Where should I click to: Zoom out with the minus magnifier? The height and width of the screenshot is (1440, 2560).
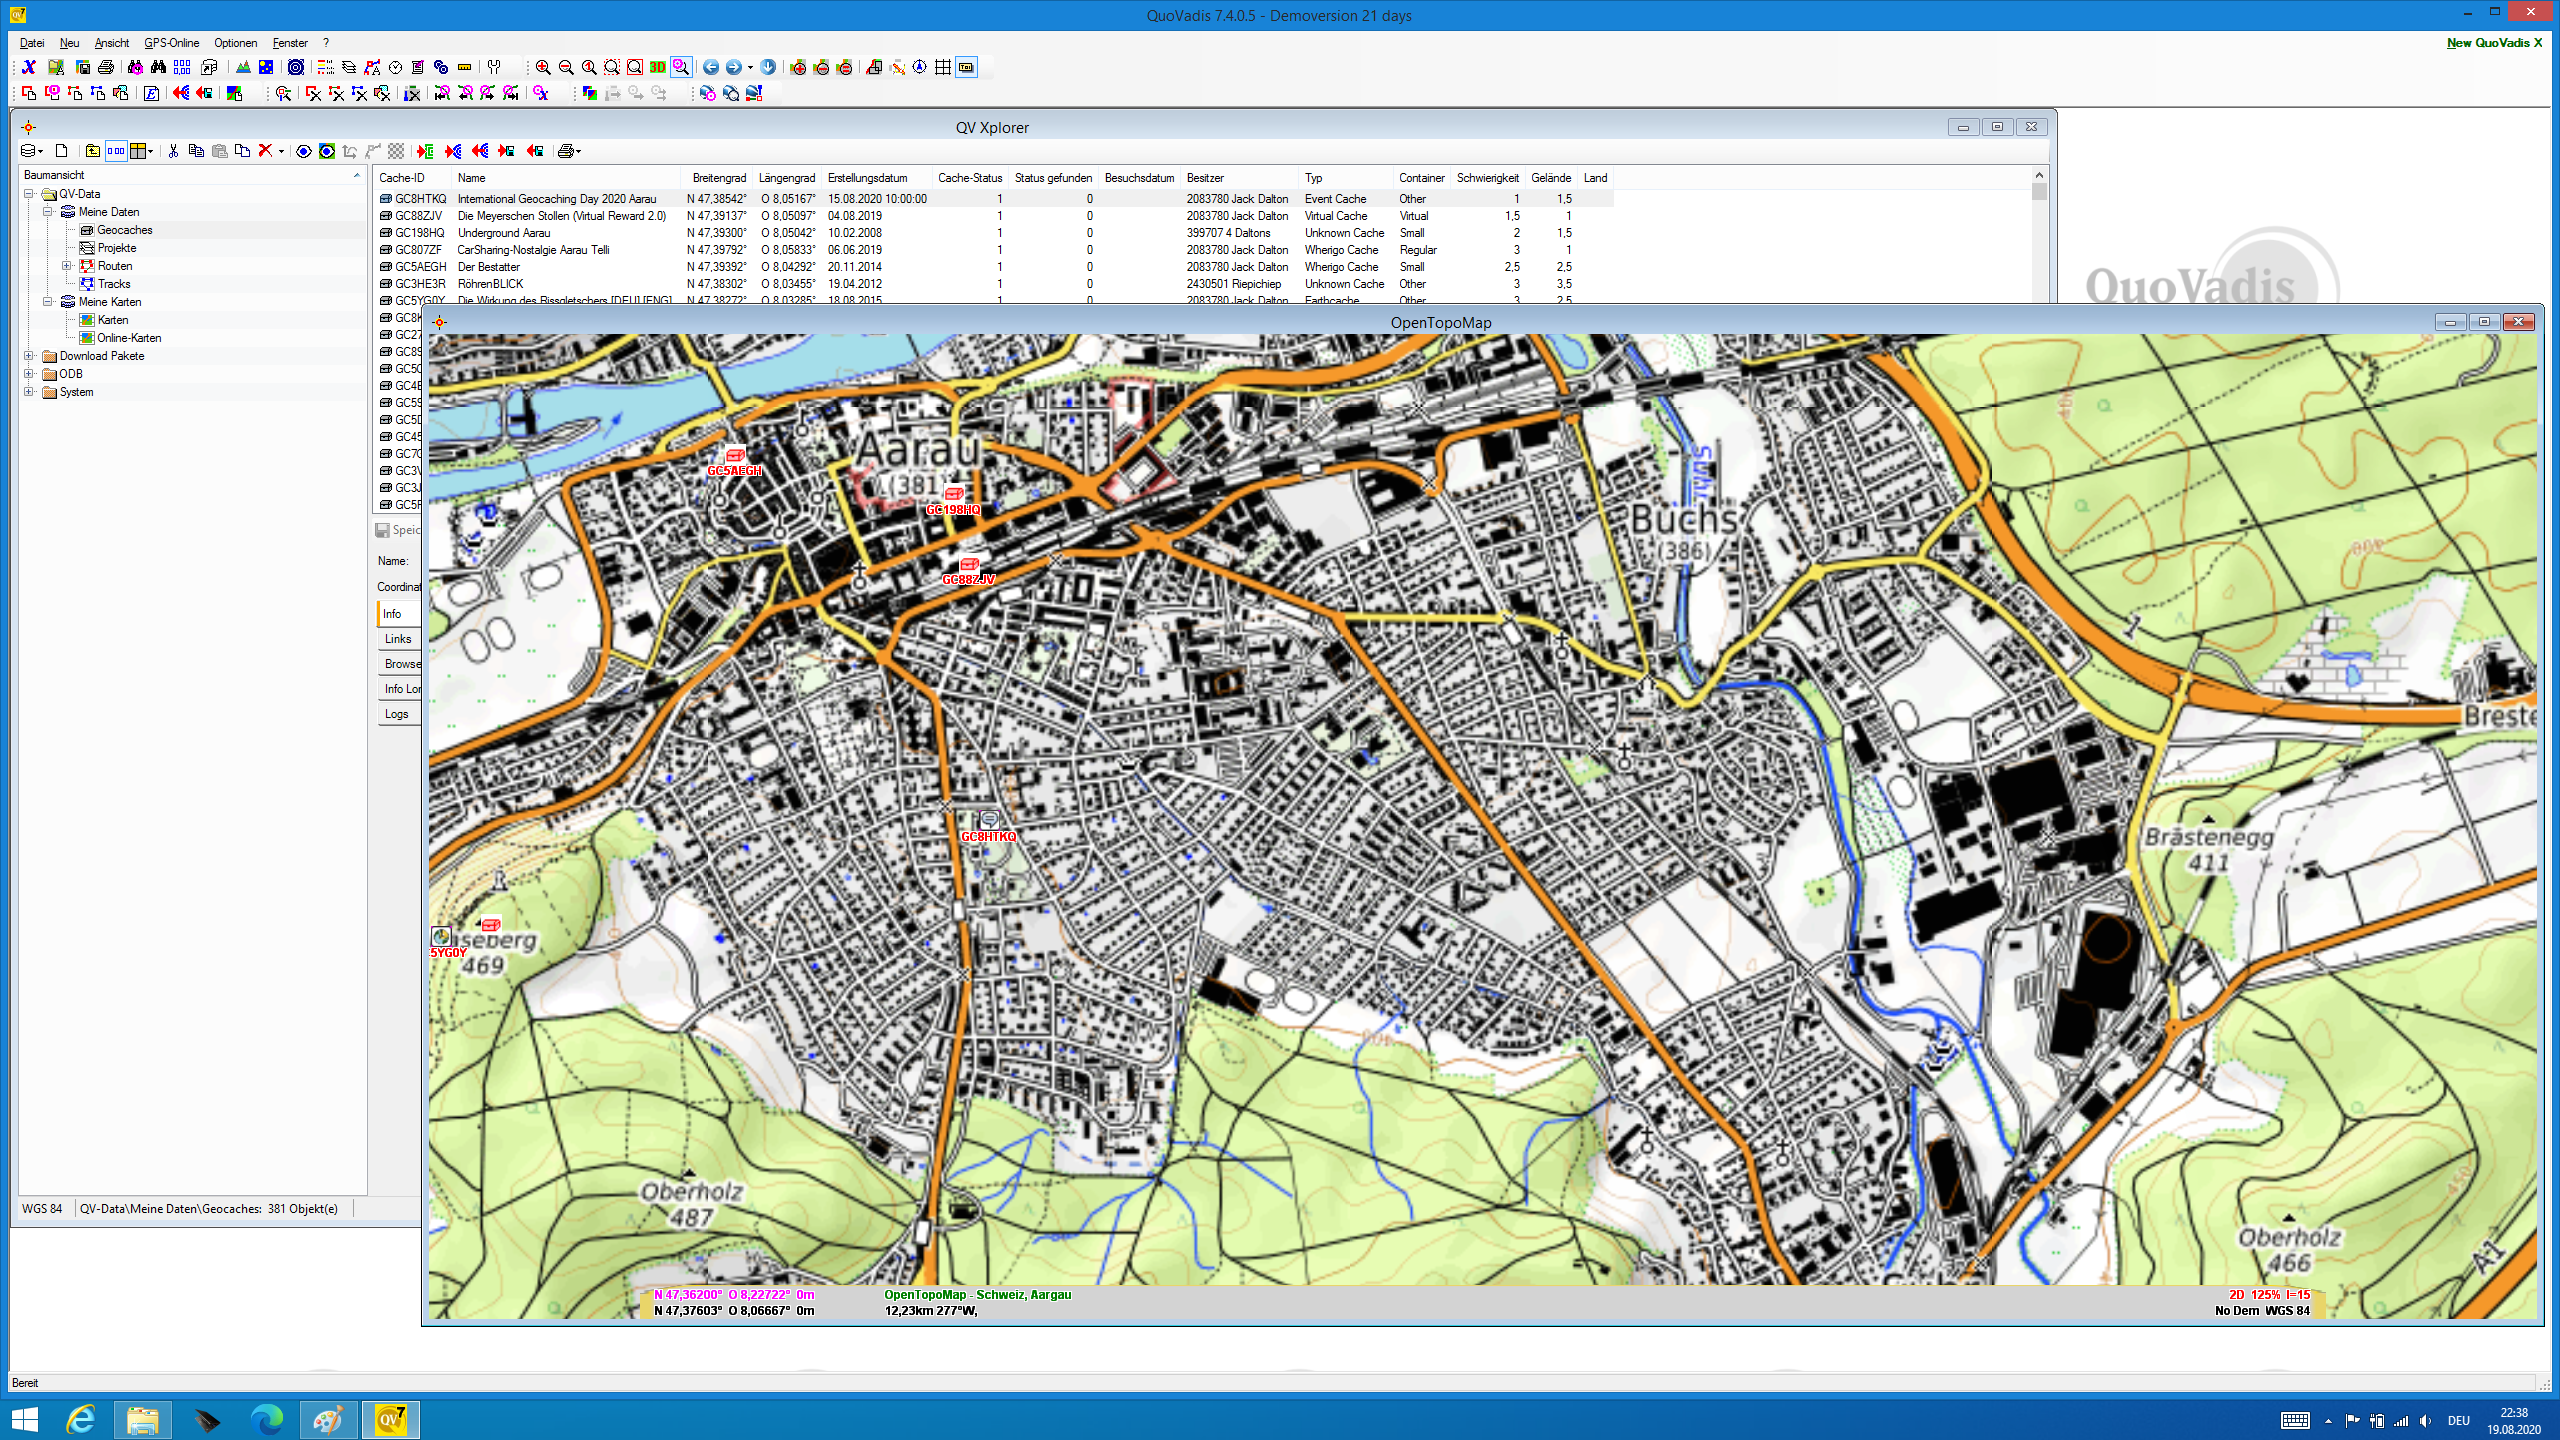[x=566, y=67]
